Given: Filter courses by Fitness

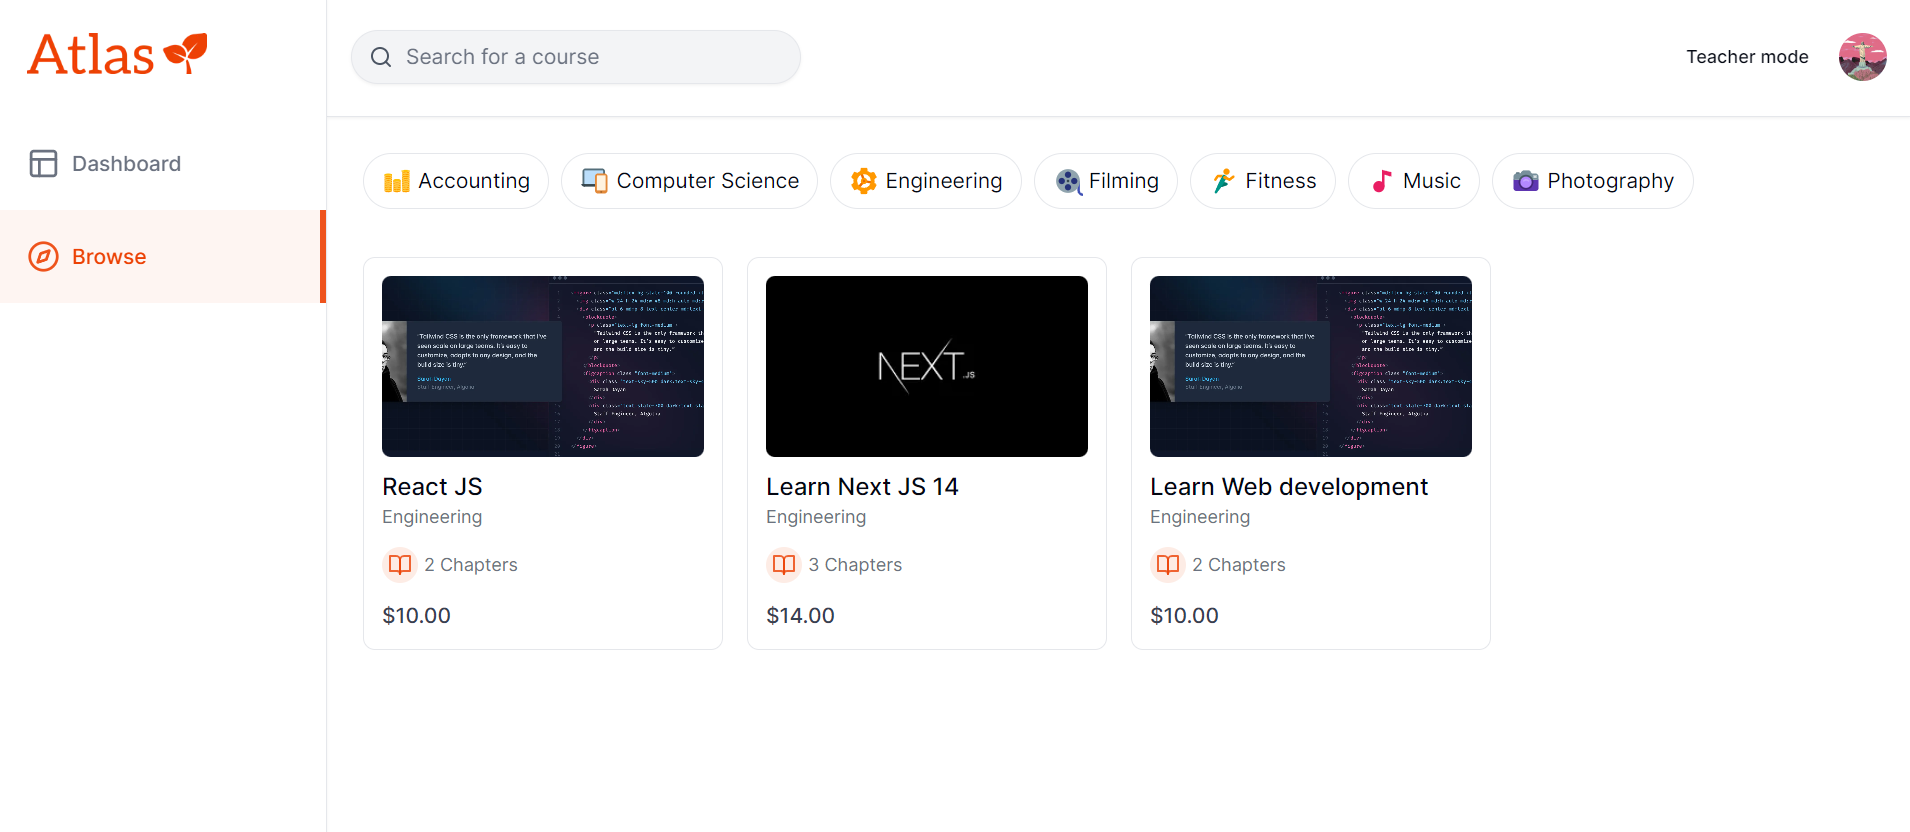Looking at the screenshot, I should point(1263,181).
